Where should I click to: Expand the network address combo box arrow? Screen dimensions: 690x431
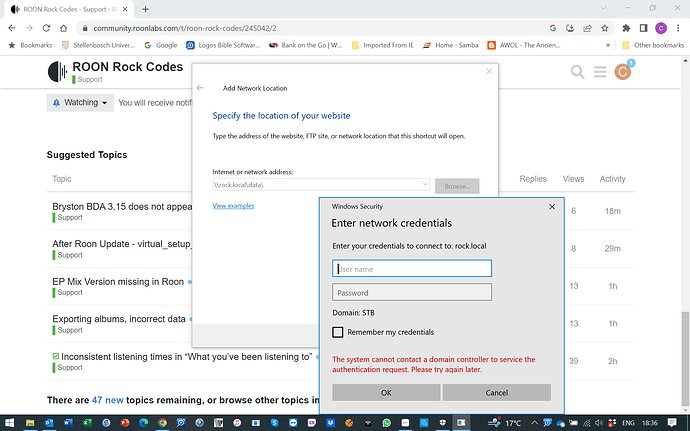point(425,185)
